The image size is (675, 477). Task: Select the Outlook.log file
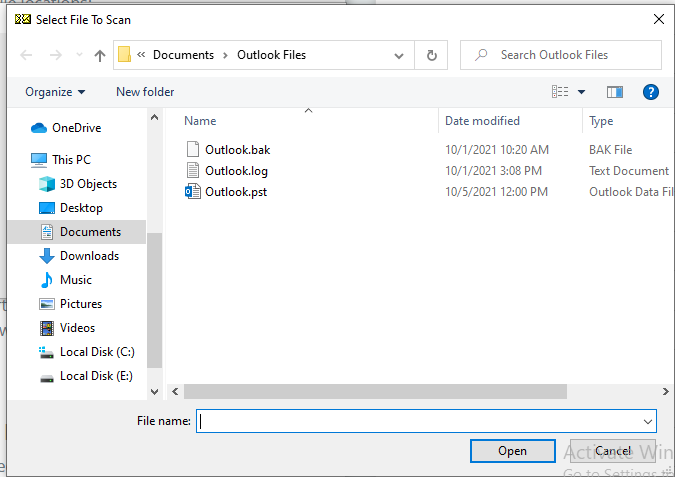tap(236, 171)
